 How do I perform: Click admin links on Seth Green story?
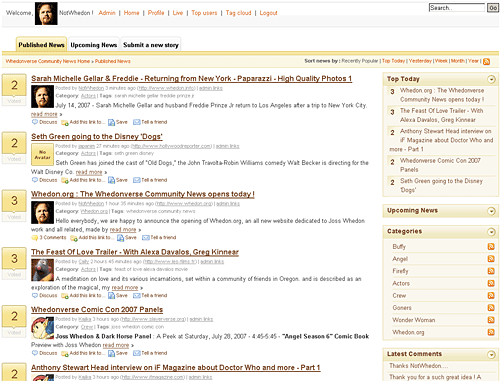pyautogui.click(x=228, y=146)
